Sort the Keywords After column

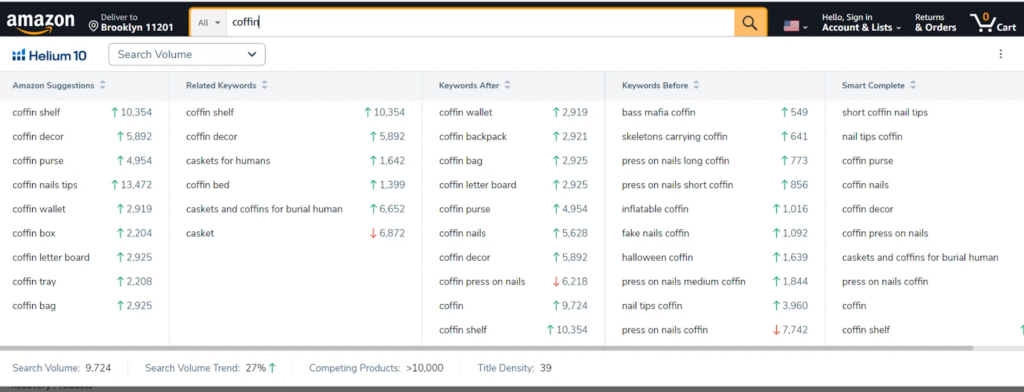(x=507, y=86)
